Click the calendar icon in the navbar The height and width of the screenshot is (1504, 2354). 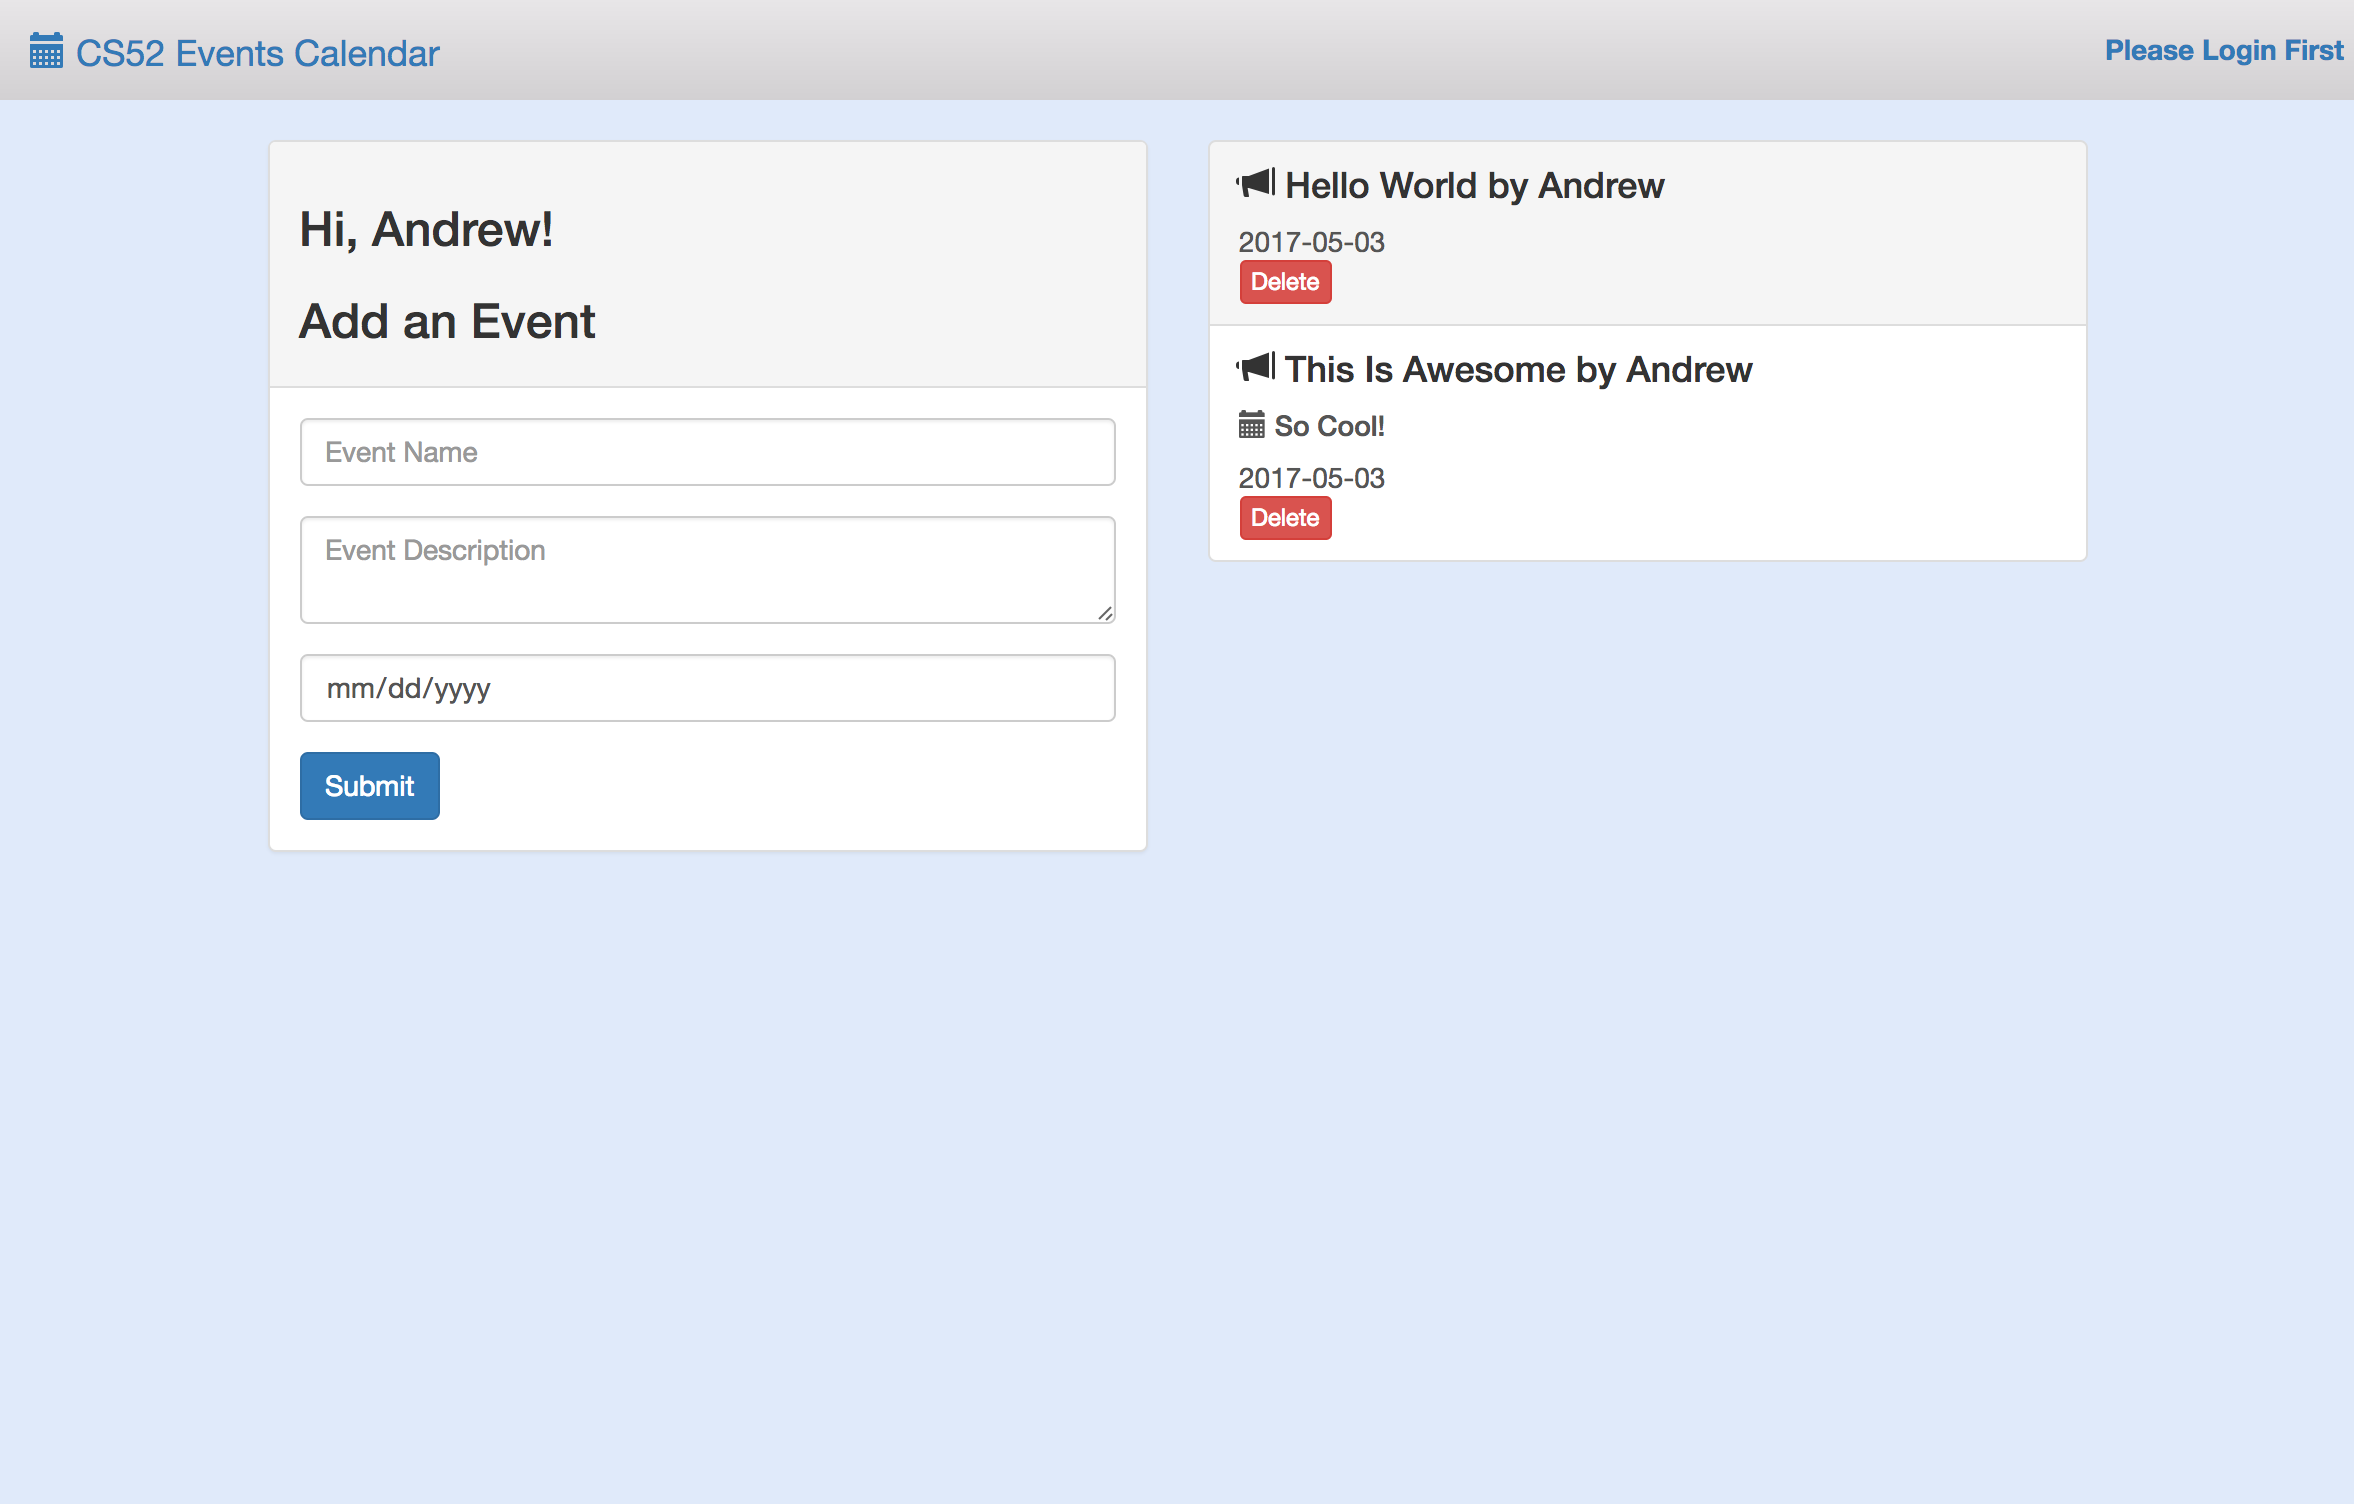point(46,51)
